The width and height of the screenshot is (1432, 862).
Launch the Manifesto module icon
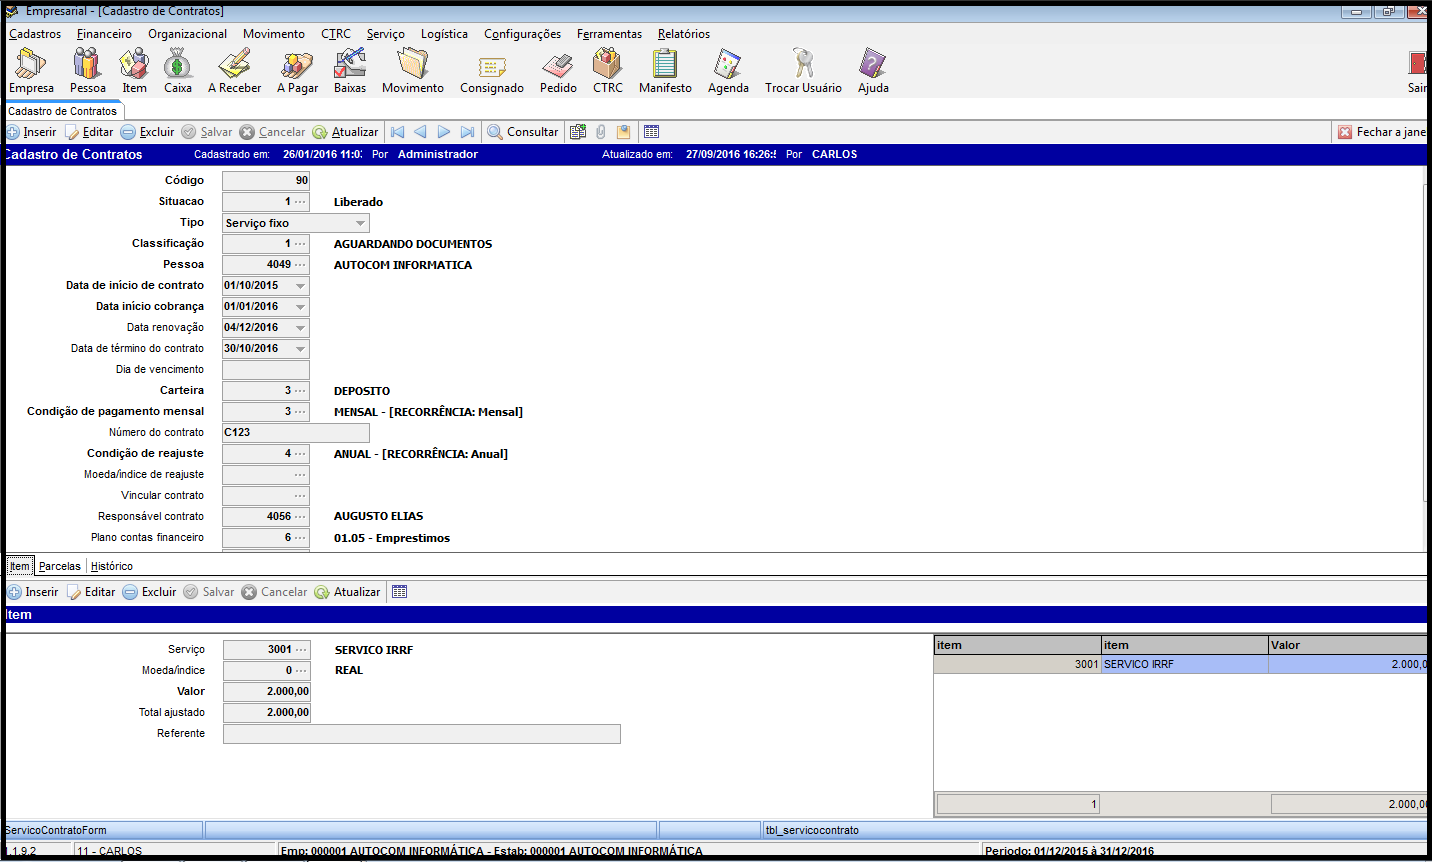point(665,65)
